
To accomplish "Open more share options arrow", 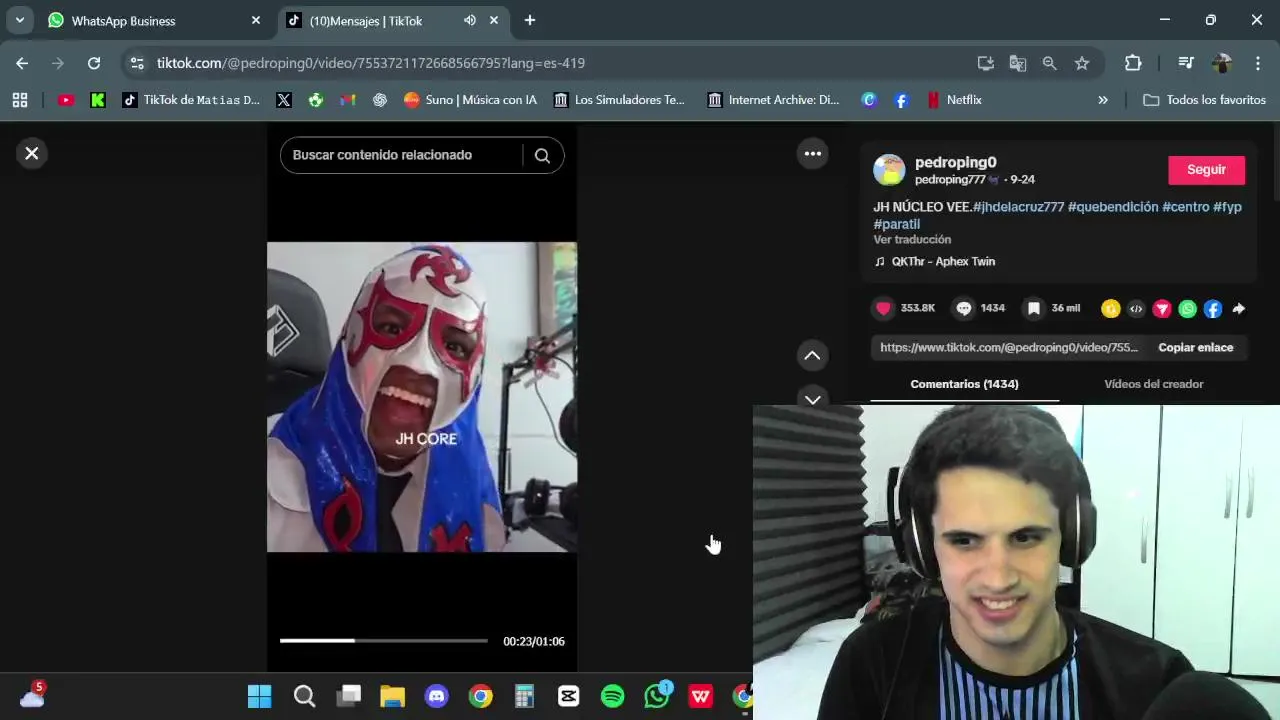I will pos(1239,309).
